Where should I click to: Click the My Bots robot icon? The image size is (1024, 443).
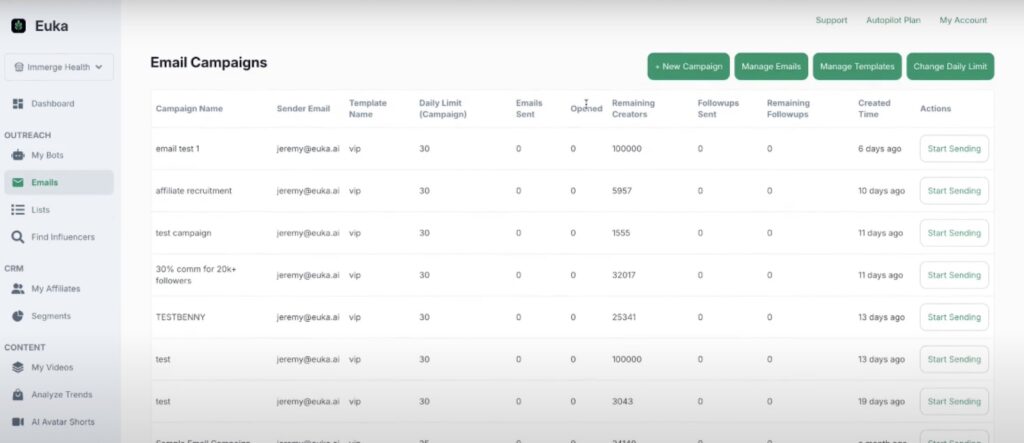click(18, 156)
